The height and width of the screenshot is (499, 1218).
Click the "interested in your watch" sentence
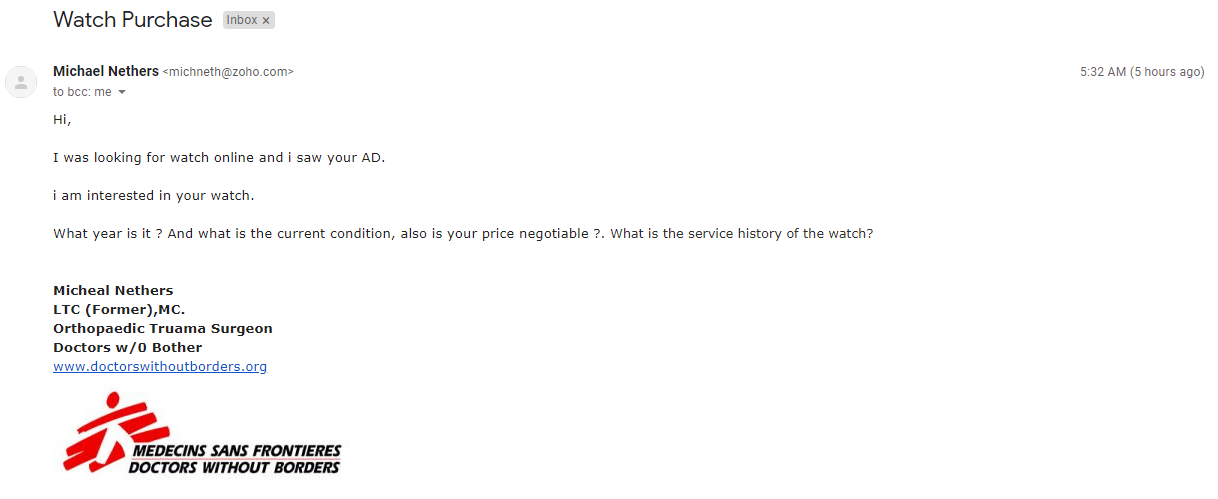[154, 196]
